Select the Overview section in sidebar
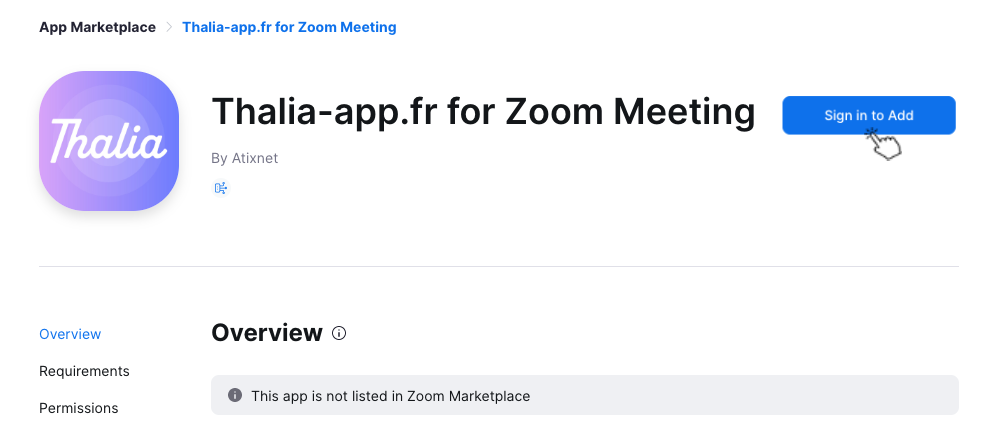 tap(70, 334)
